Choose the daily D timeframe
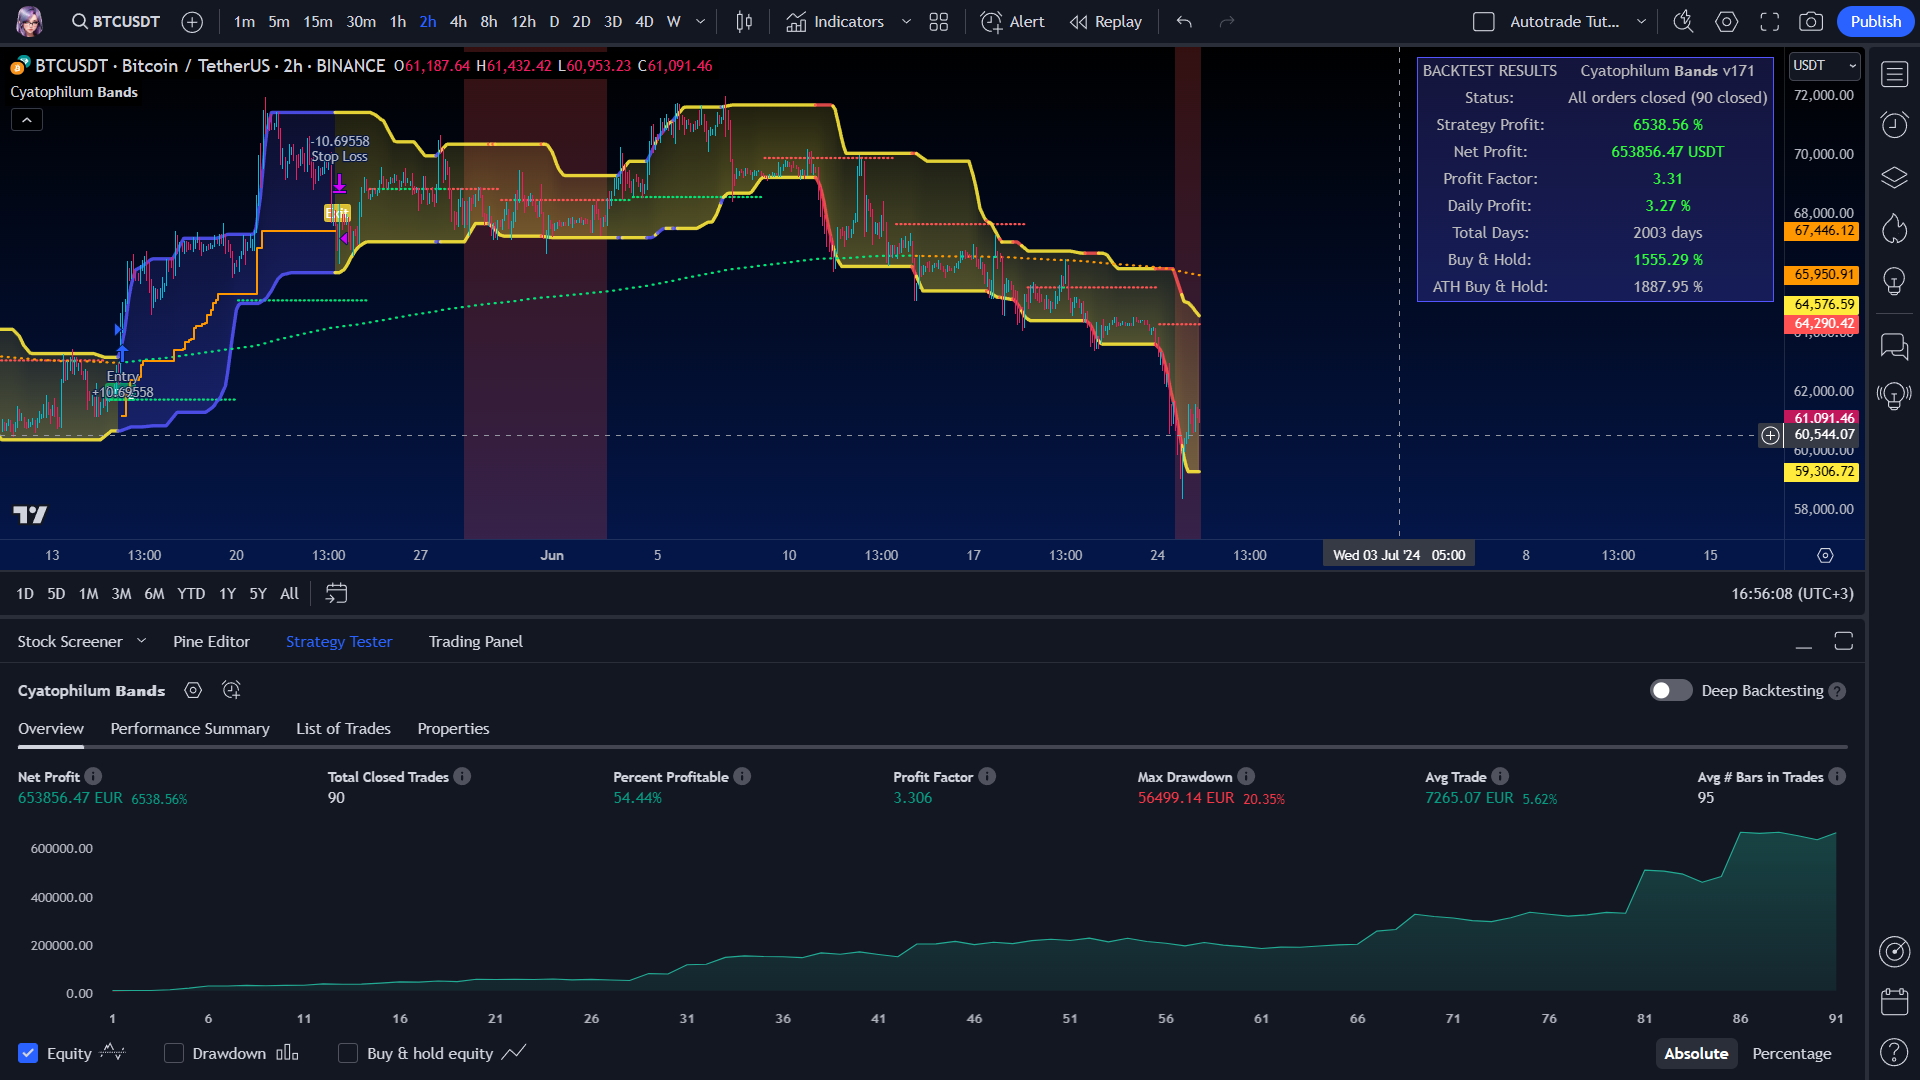The height and width of the screenshot is (1080, 1920). pos(554,21)
